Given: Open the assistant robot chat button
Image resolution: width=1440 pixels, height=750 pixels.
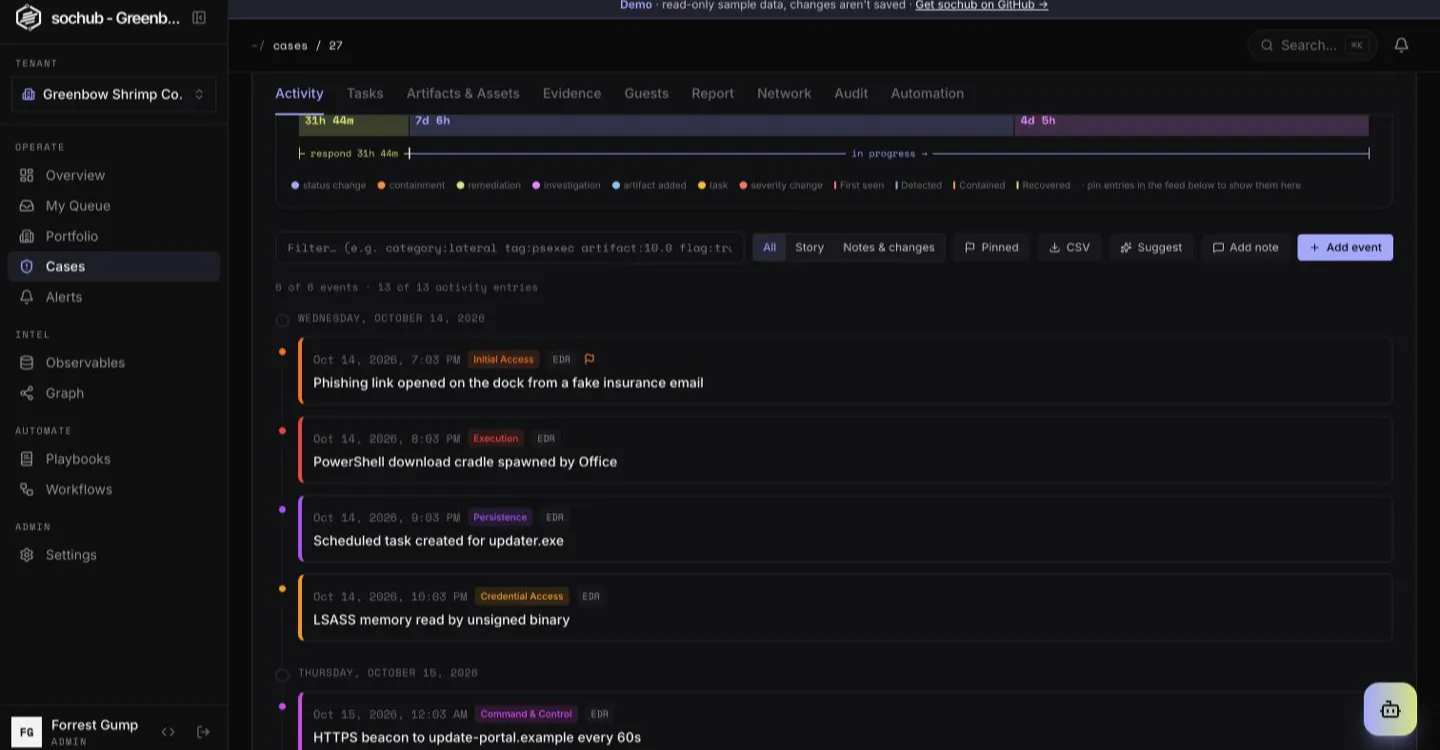Looking at the screenshot, I should (1390, 709).
